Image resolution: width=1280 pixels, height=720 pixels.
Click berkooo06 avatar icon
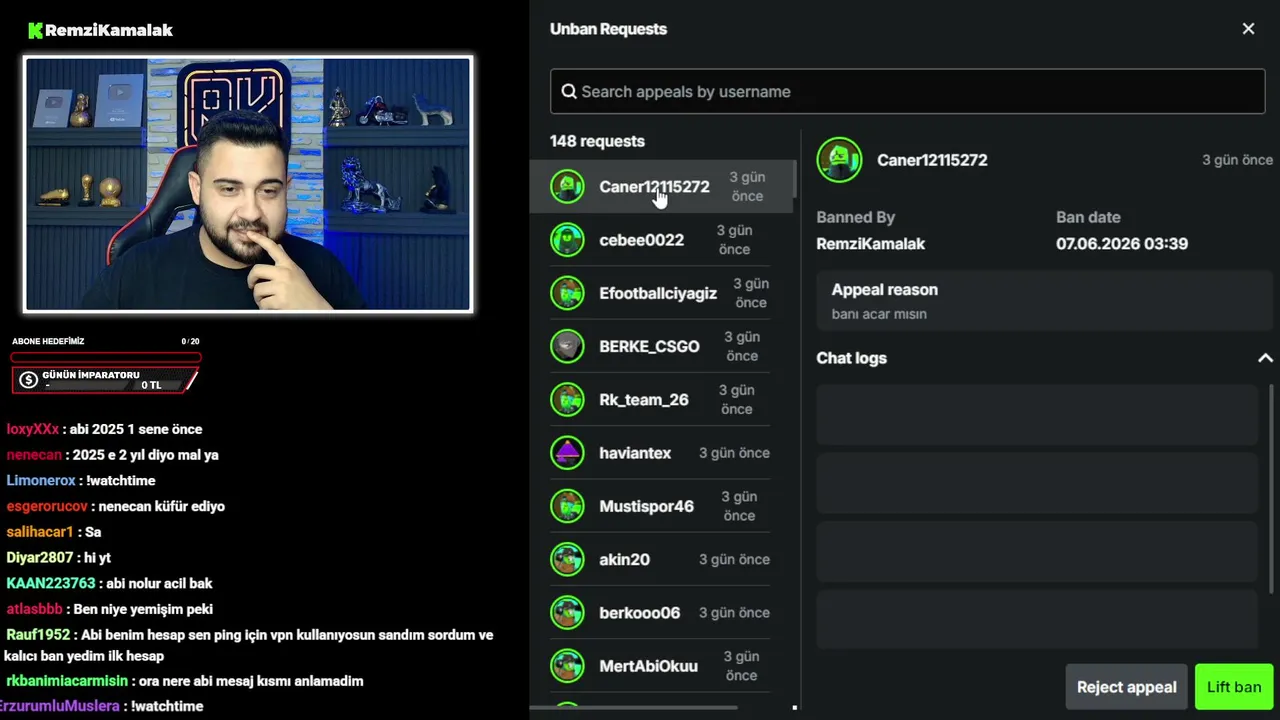coord(567,613)
